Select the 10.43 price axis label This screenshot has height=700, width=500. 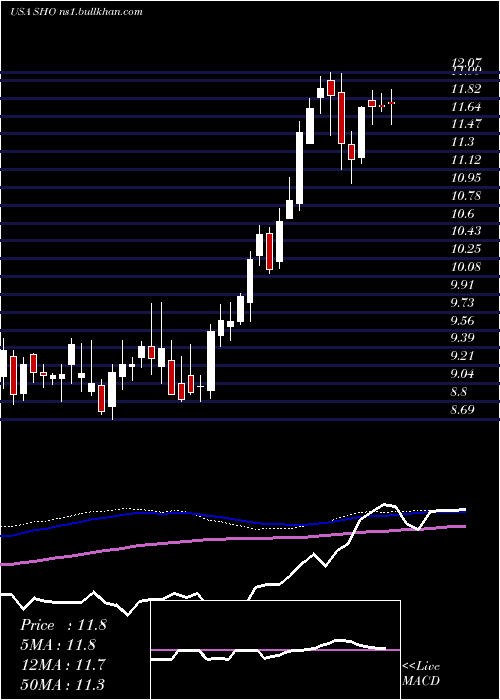pos(466,231)
